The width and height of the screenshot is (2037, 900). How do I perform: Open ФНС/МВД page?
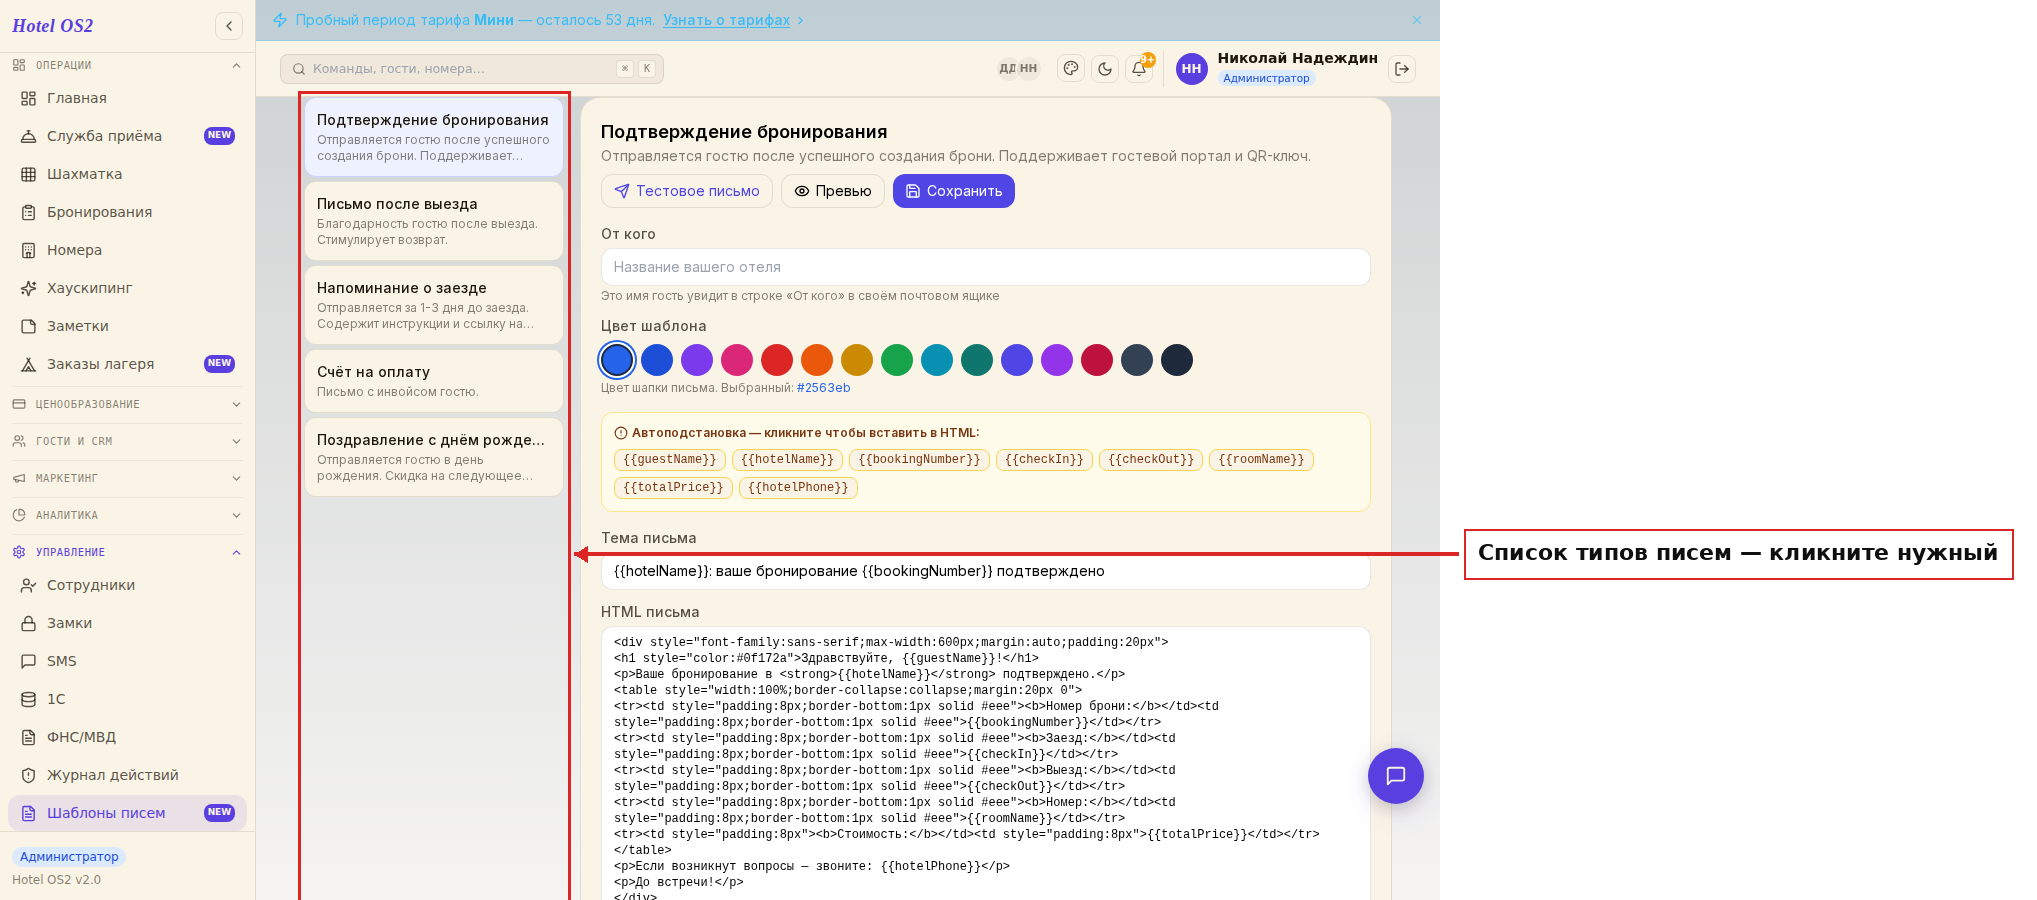[127, 737]
